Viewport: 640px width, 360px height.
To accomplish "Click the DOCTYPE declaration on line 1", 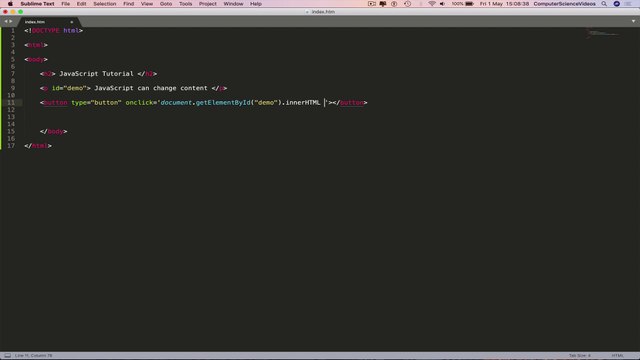I will coord(53,31).
